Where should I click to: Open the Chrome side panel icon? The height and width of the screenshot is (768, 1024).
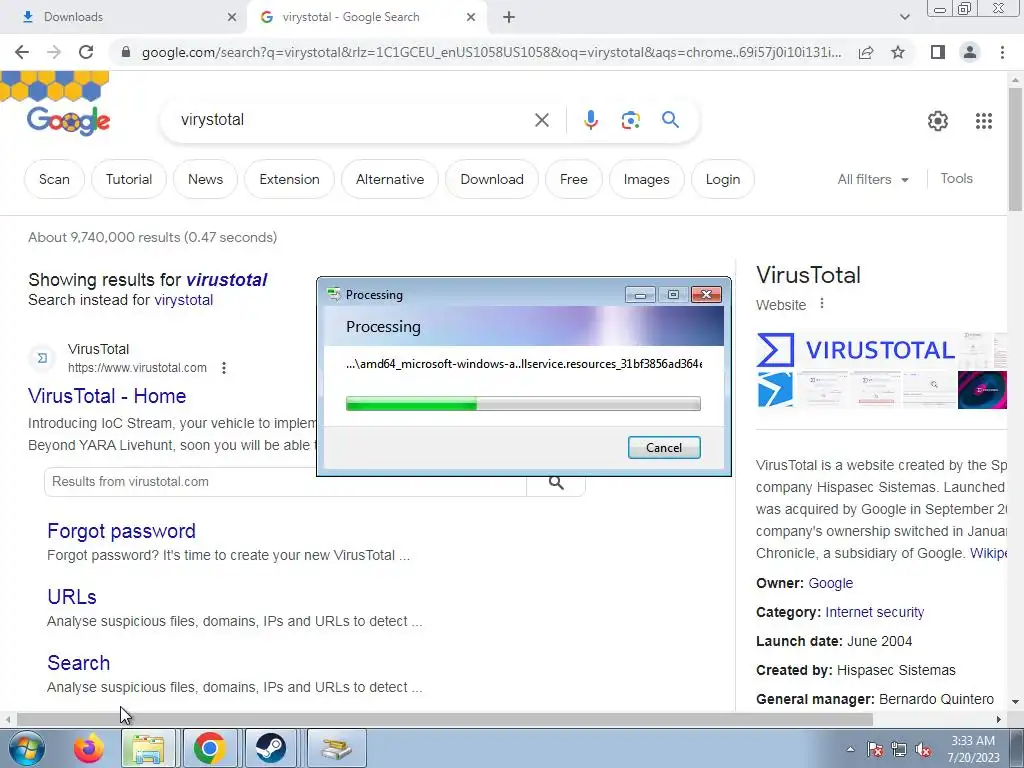click(938, 52)
